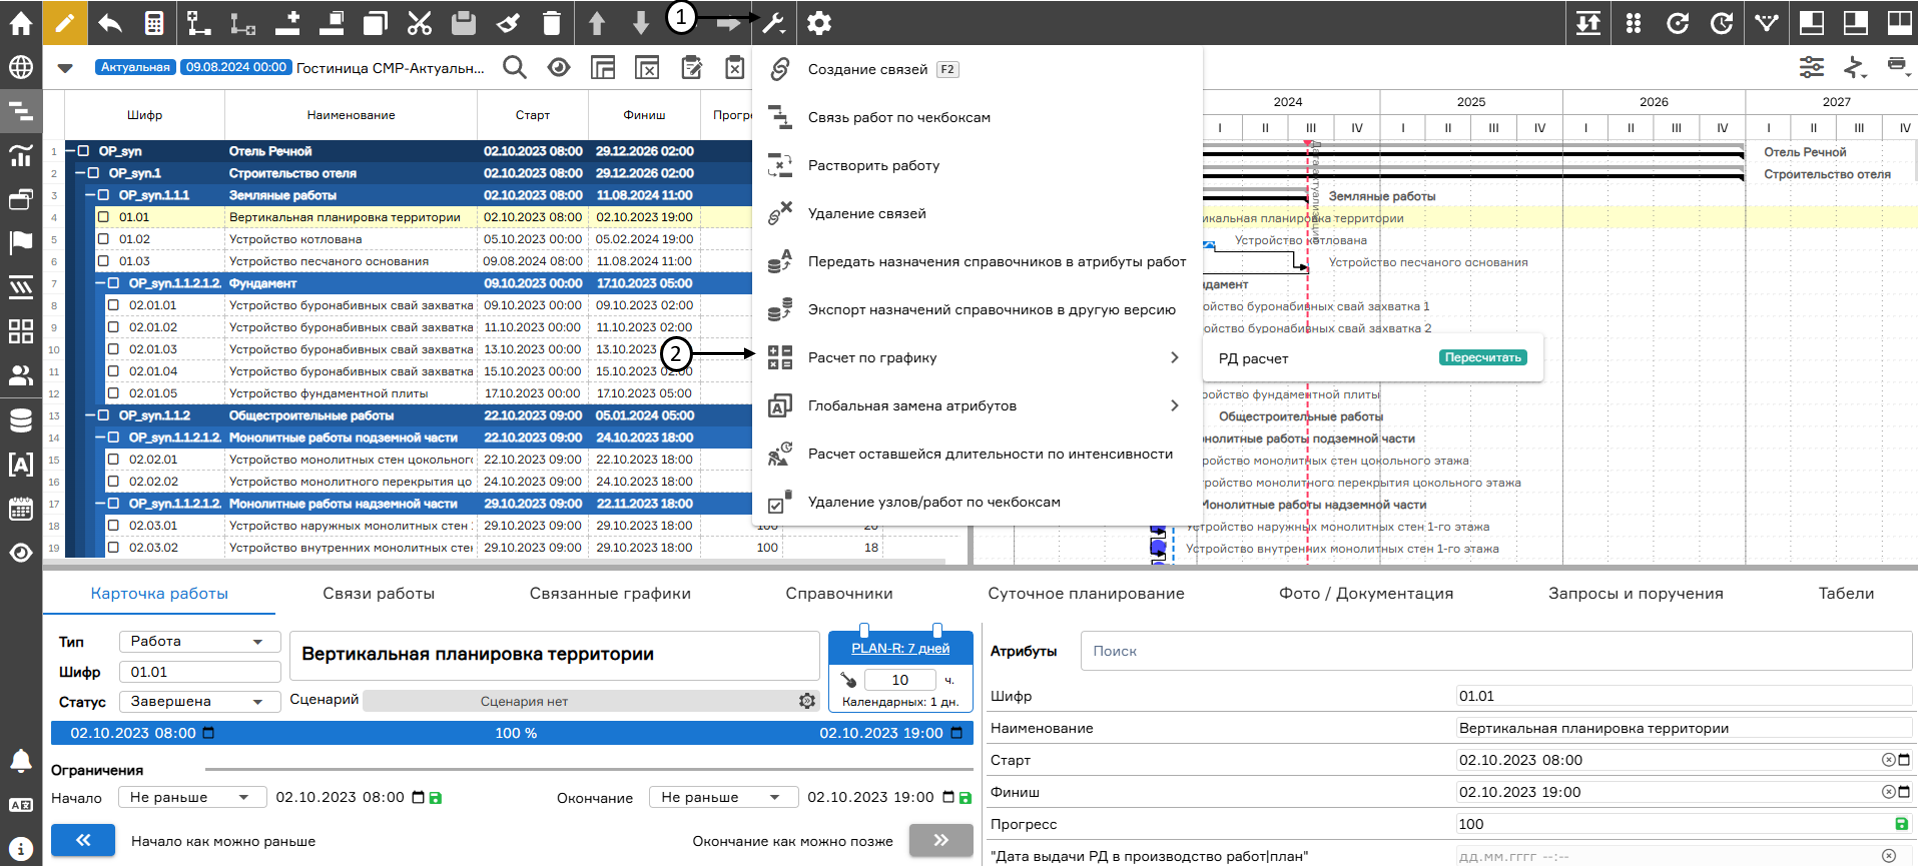Open the wrench tools menu
This screenshot has width=1918, height=866.
coord(774,23)
